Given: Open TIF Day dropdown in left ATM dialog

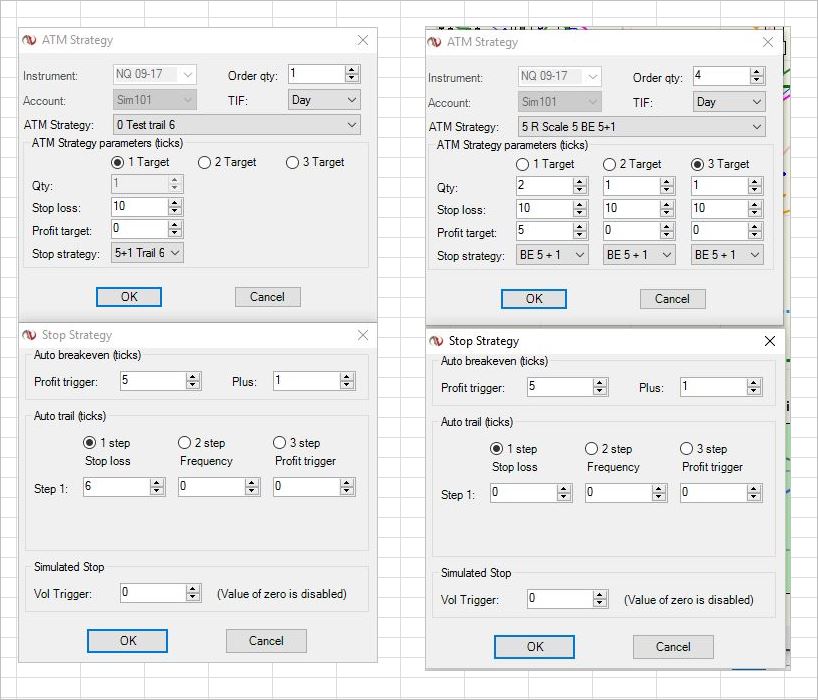Looking at the screenshot, I should pyautogui.click(x=323, y=100).
